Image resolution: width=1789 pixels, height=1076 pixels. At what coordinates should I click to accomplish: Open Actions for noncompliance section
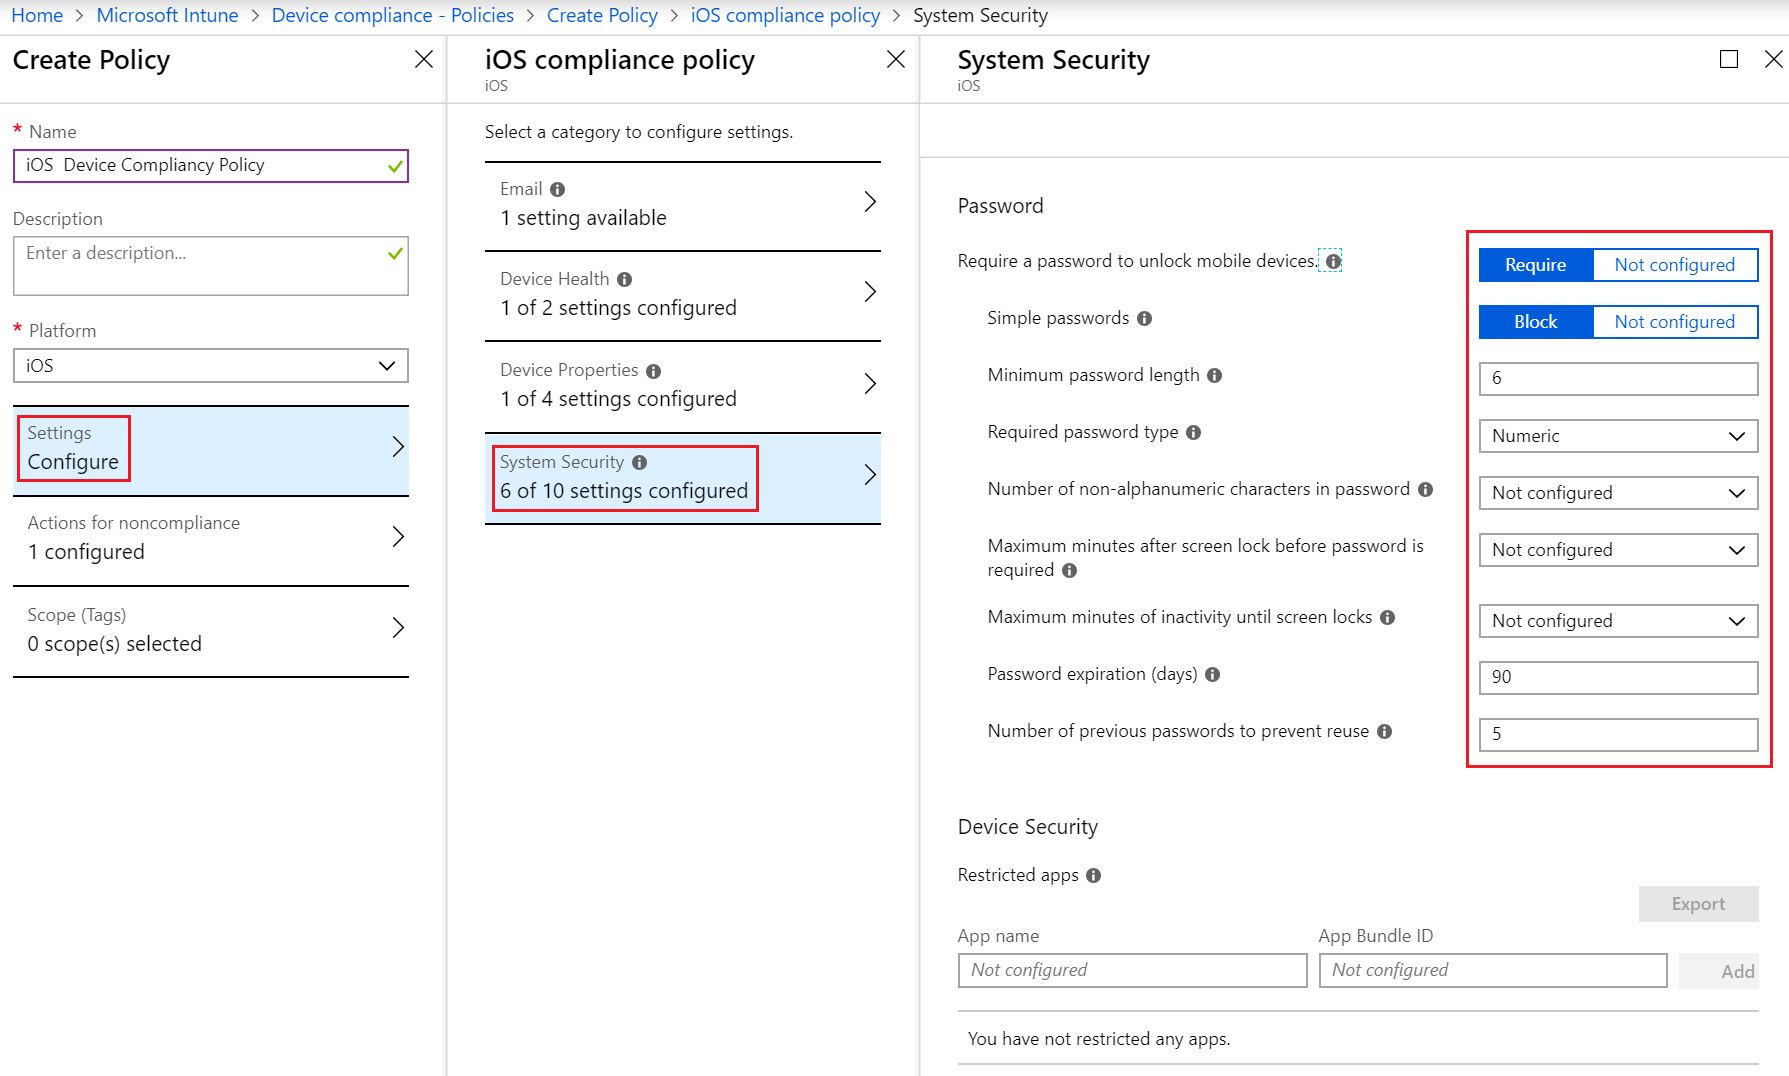(210, 538)
